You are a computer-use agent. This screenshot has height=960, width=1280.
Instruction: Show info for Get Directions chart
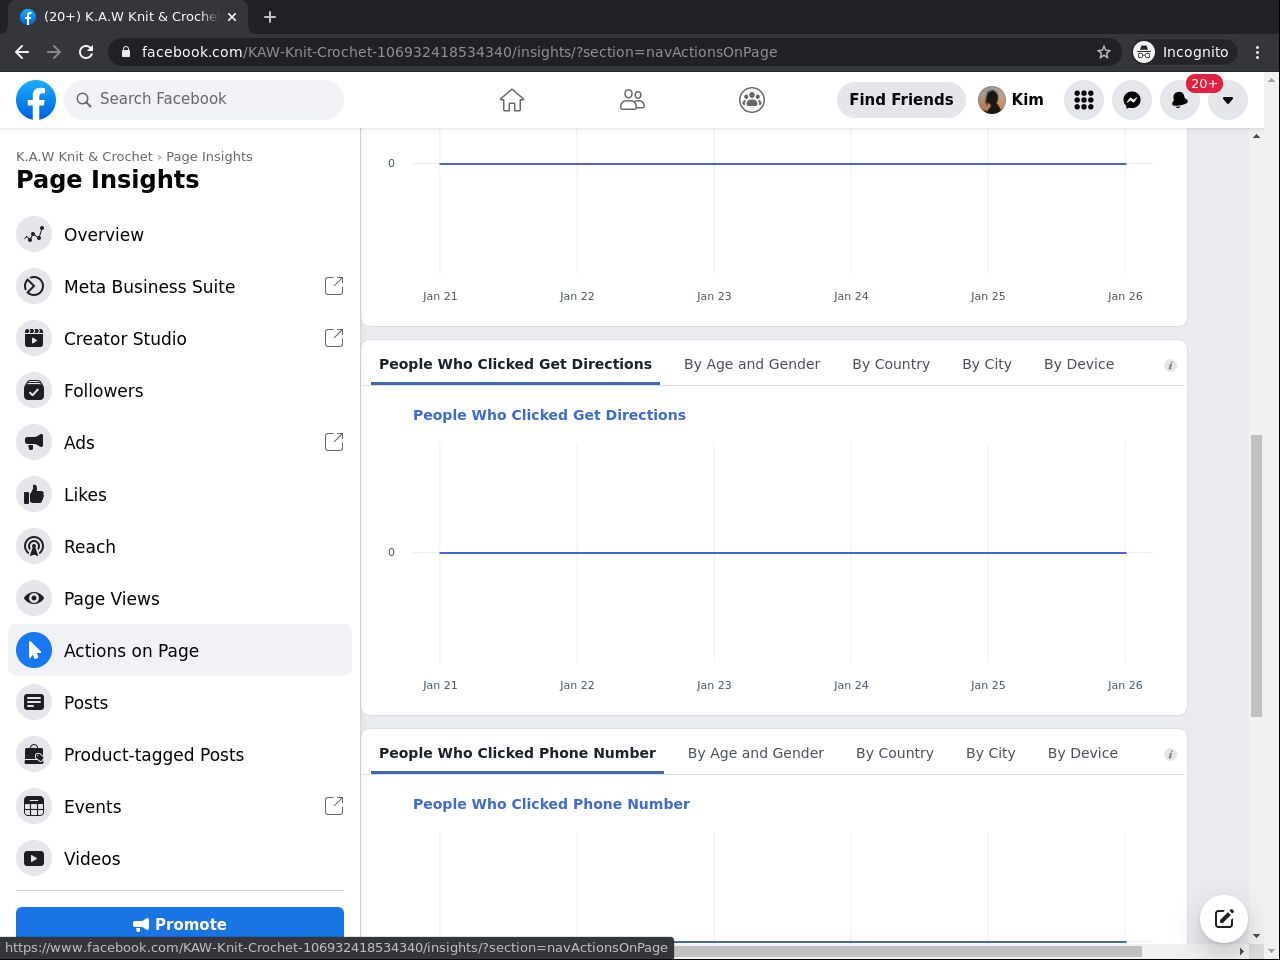(x=1170, y=366)
